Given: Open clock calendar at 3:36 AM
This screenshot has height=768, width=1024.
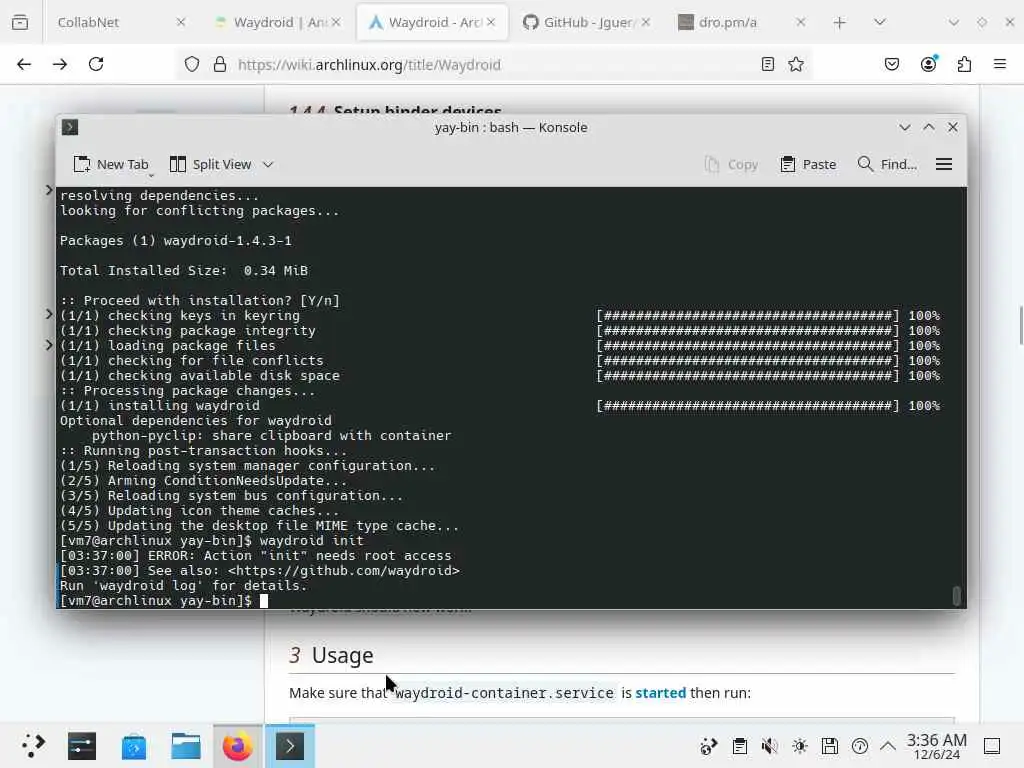Looking at the screenshot, I should (x=936, y=746).
